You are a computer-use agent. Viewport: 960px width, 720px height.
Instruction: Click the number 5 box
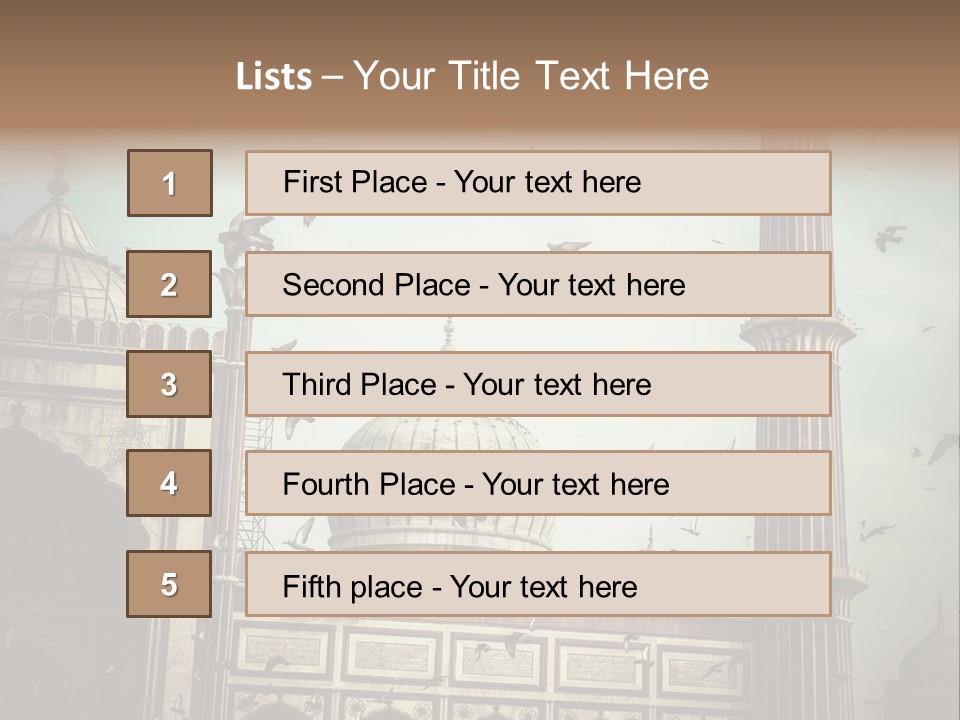coord(169,584)
